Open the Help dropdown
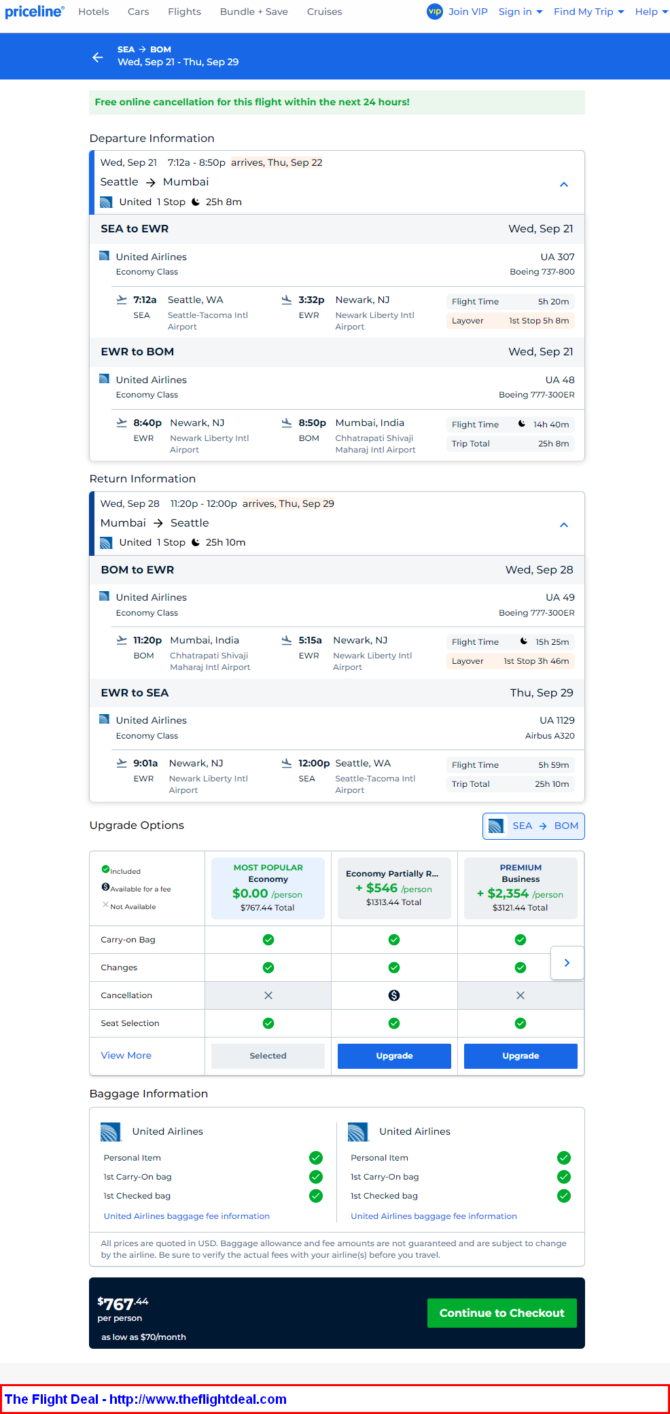 650,12
